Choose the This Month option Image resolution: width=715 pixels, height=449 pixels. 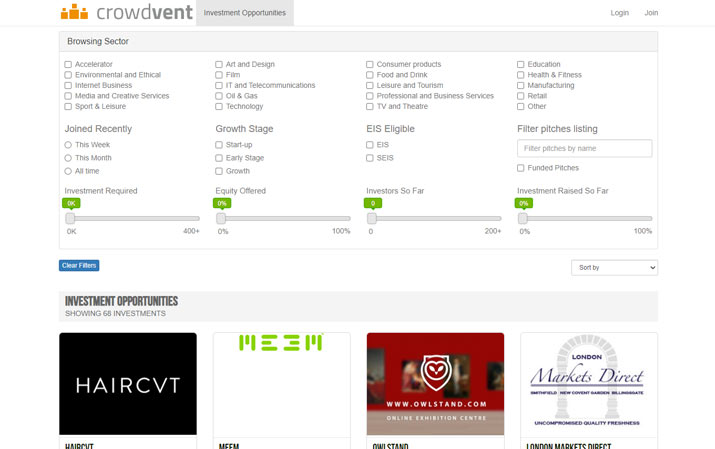[68, 158]
